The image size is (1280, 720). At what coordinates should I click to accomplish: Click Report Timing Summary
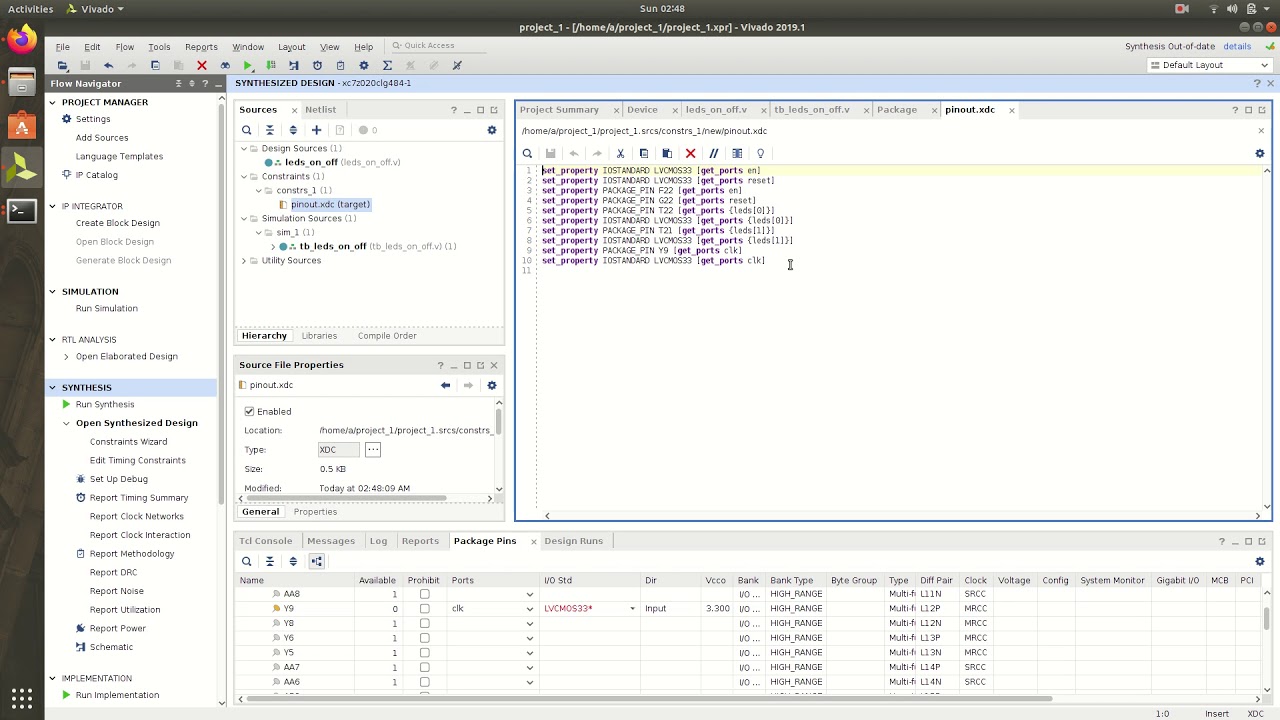139,498
